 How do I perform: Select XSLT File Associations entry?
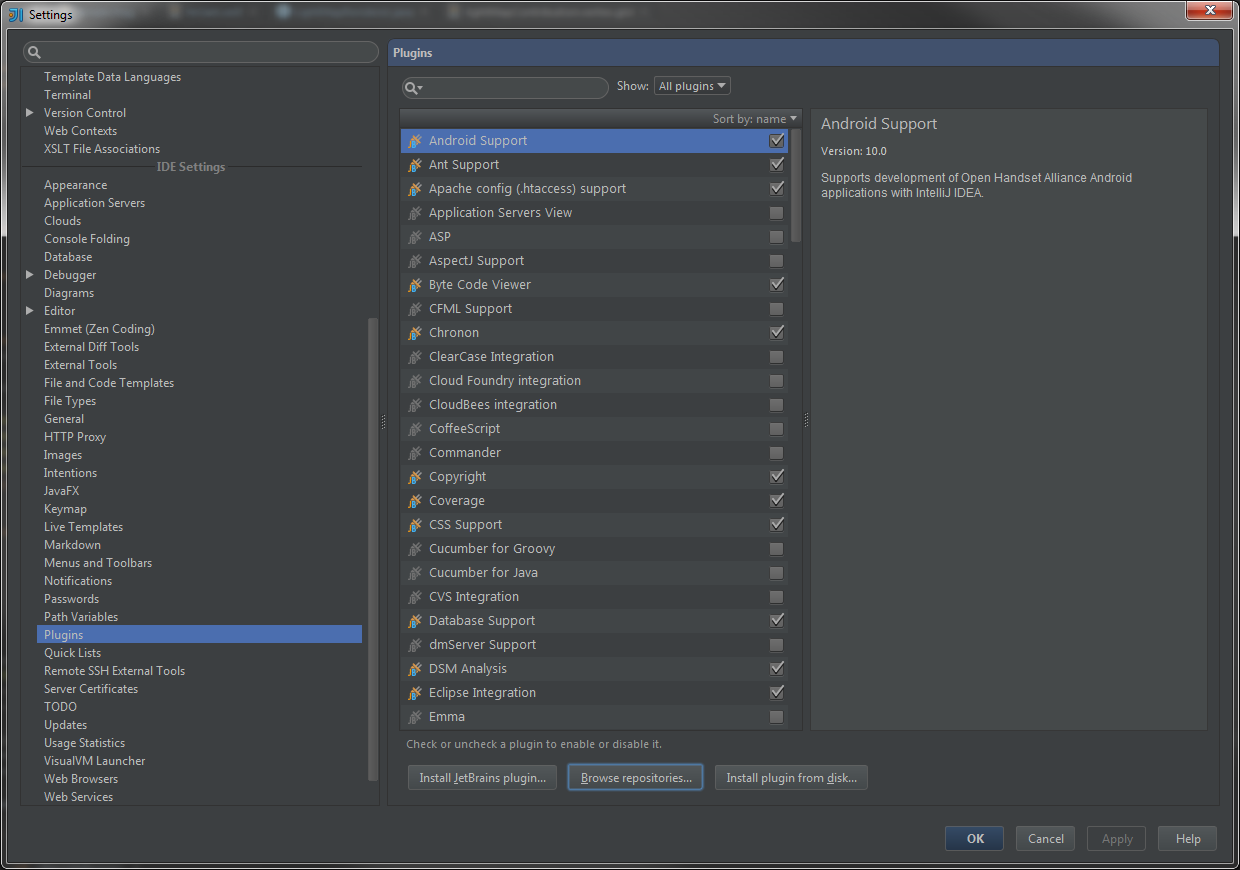pos(102,149)
